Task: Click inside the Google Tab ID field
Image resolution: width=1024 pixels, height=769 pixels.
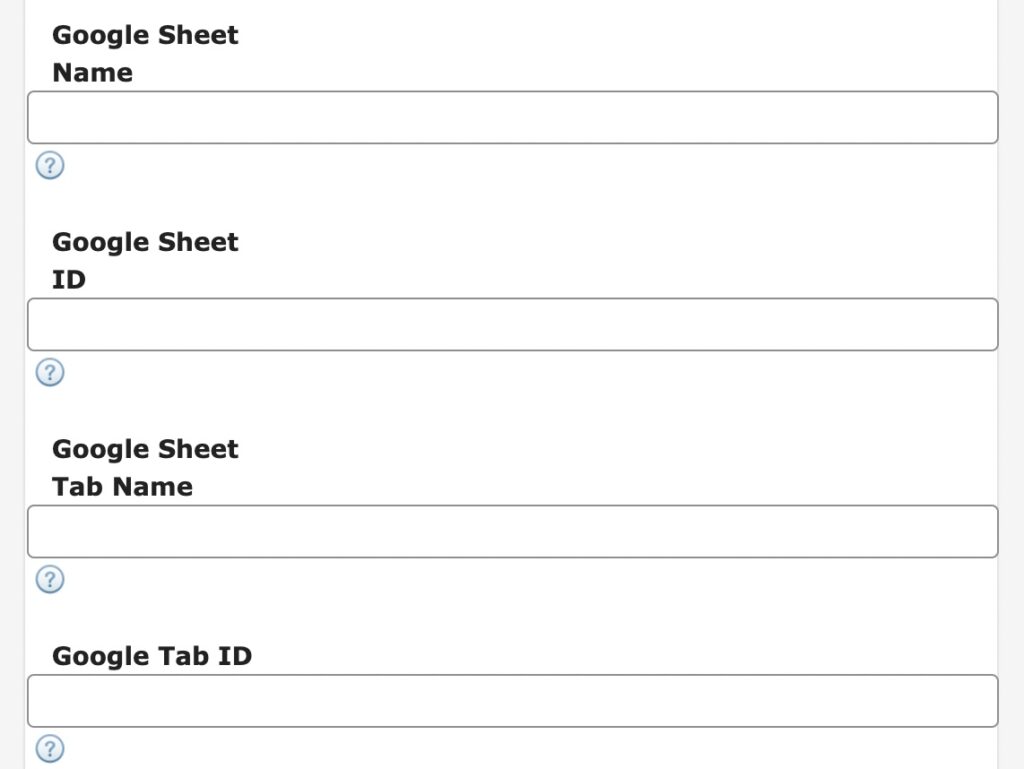Action: pos(512,701)
